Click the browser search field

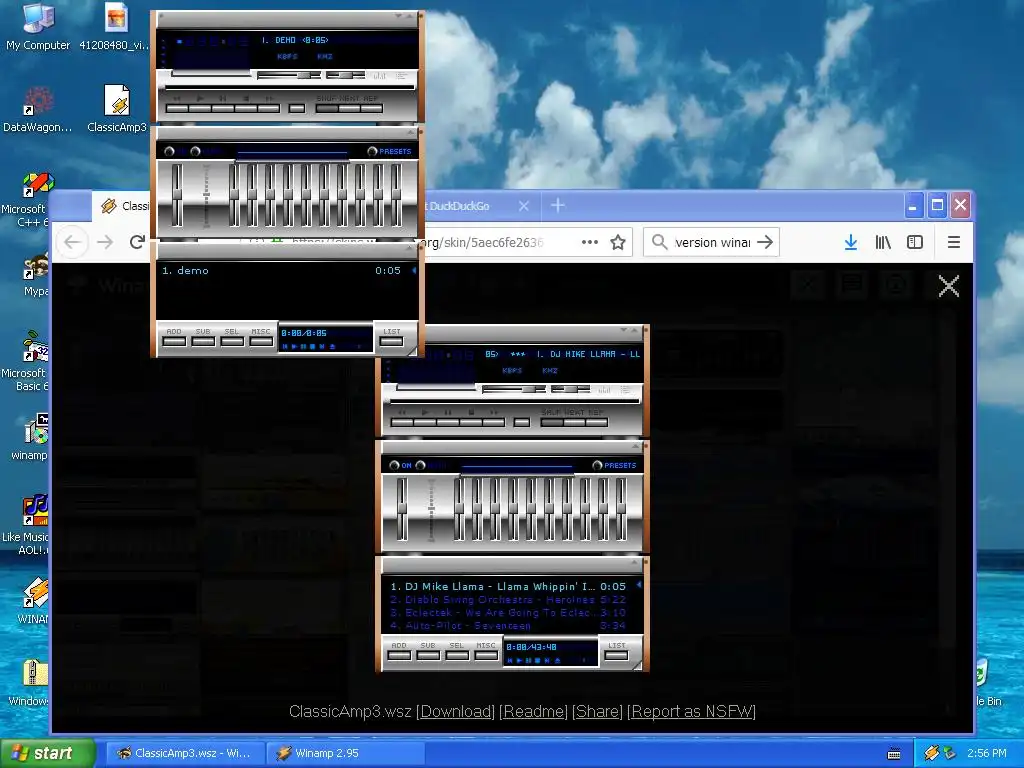712,242
